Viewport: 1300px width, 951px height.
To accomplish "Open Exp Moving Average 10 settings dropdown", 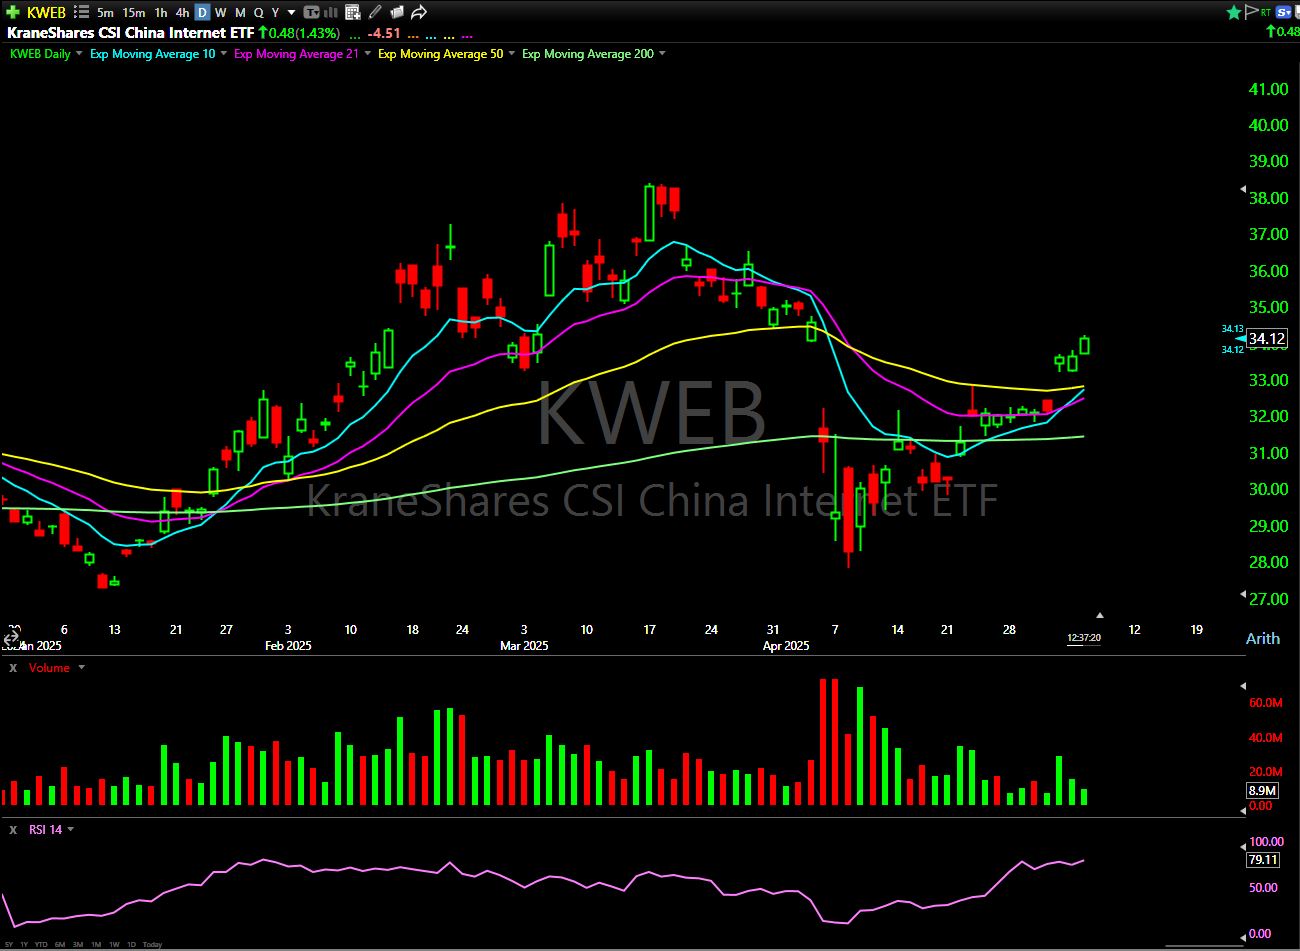I will pyautogui.click(x=224, y=54).
